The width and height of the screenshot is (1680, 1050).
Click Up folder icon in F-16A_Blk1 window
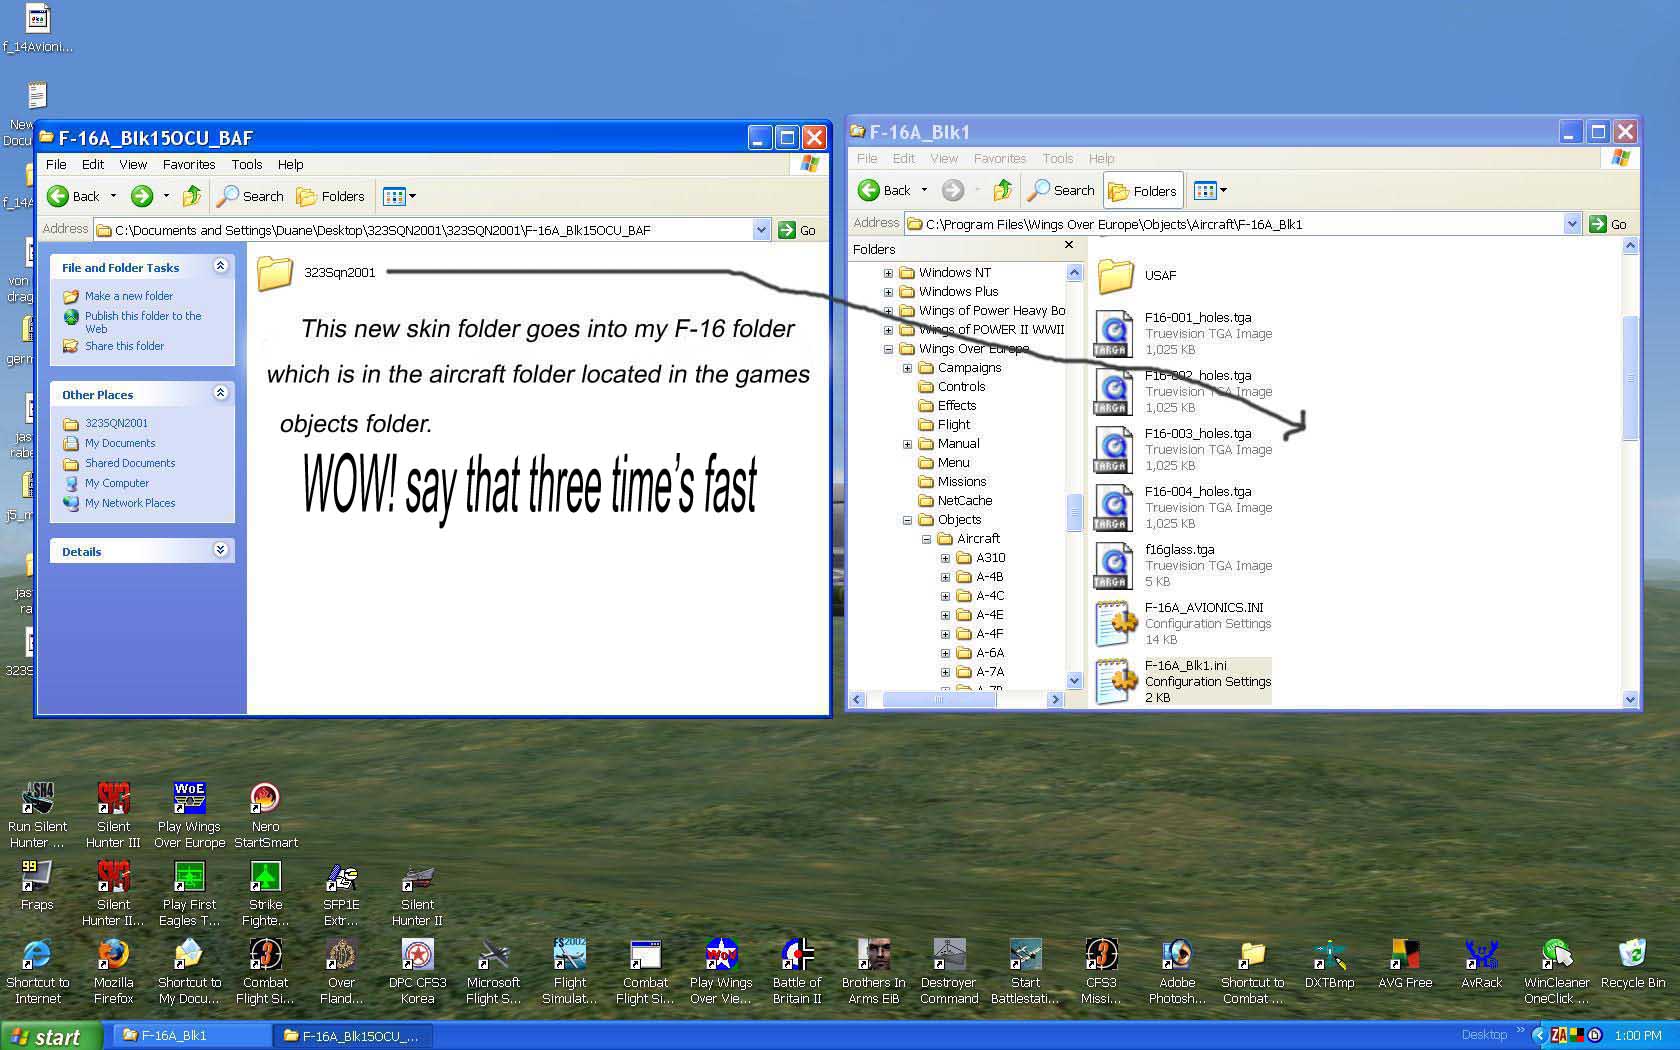coord(1002,190)
